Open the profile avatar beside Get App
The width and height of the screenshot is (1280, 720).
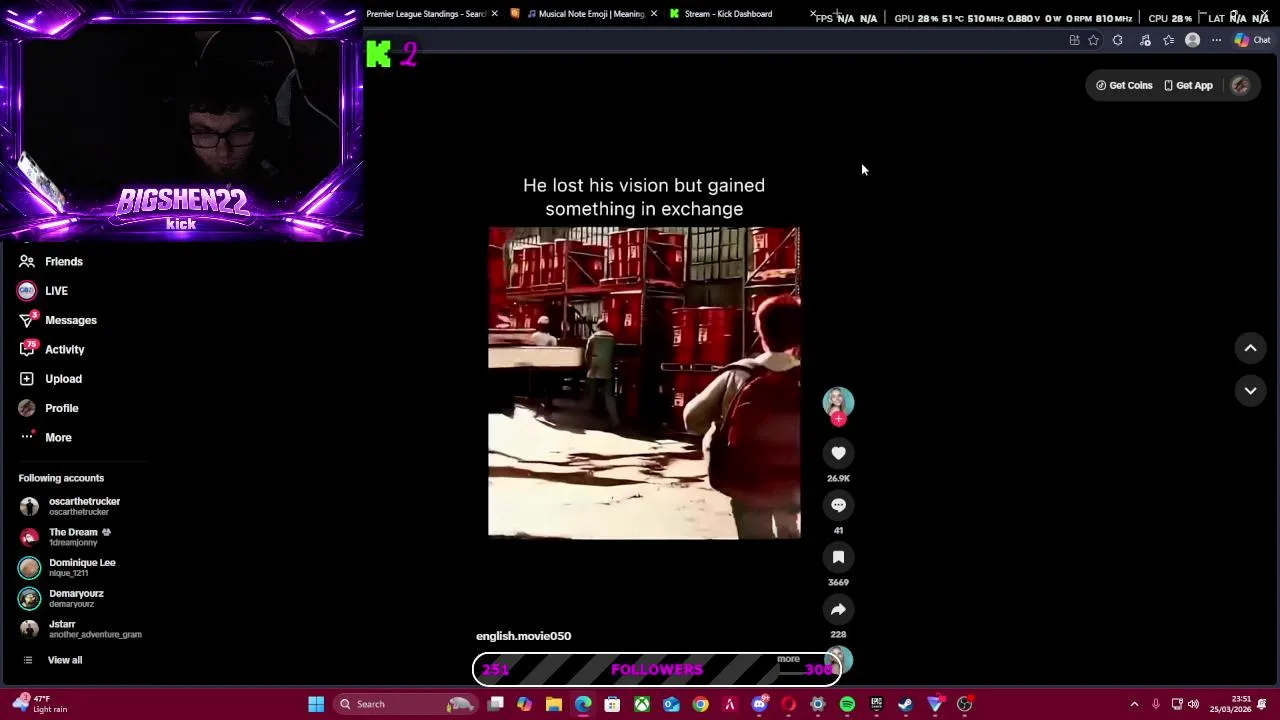click(1240, 85)
